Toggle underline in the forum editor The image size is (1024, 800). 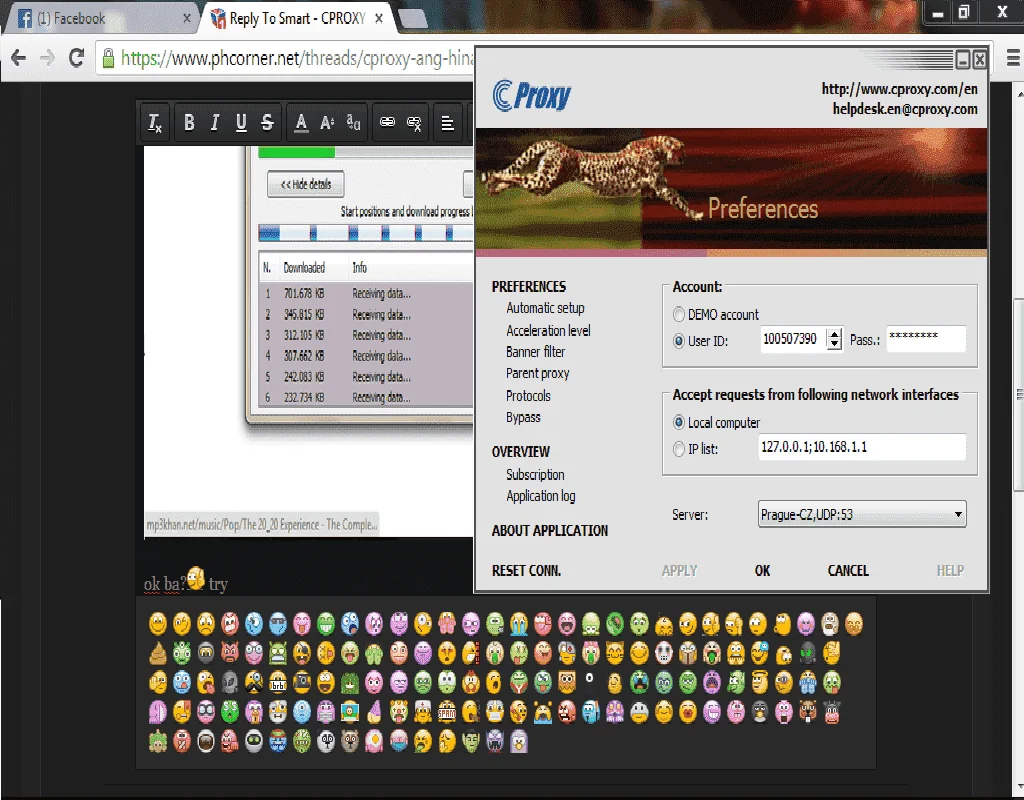pos(241,122)
